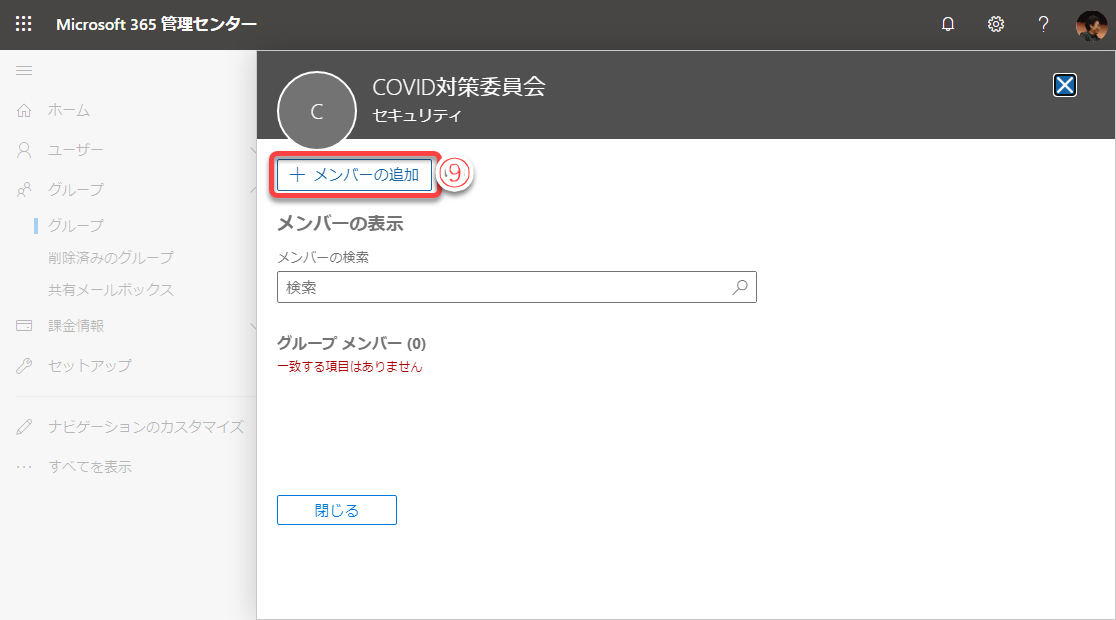Click the ホーム house icon
Viewport: 1116px width, 620px height.
pos(24,110)
